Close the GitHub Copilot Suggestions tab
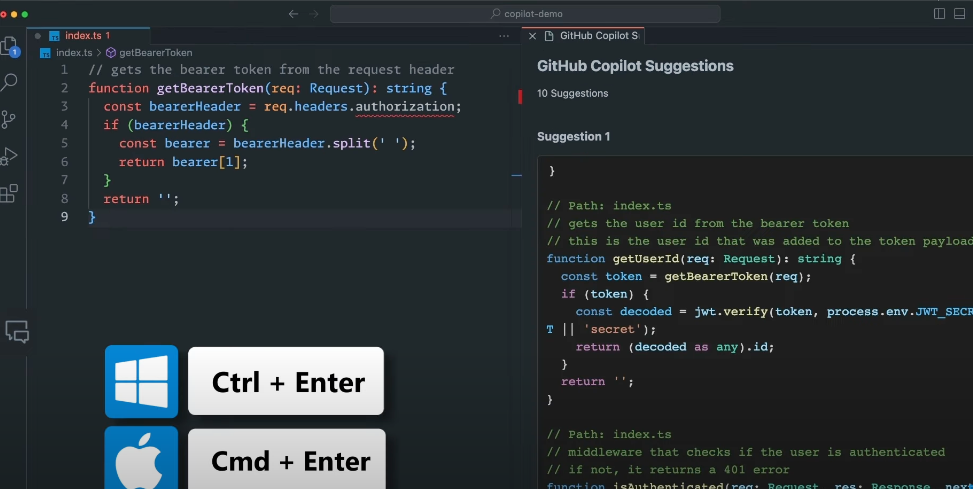 click(x=532, y=36)
